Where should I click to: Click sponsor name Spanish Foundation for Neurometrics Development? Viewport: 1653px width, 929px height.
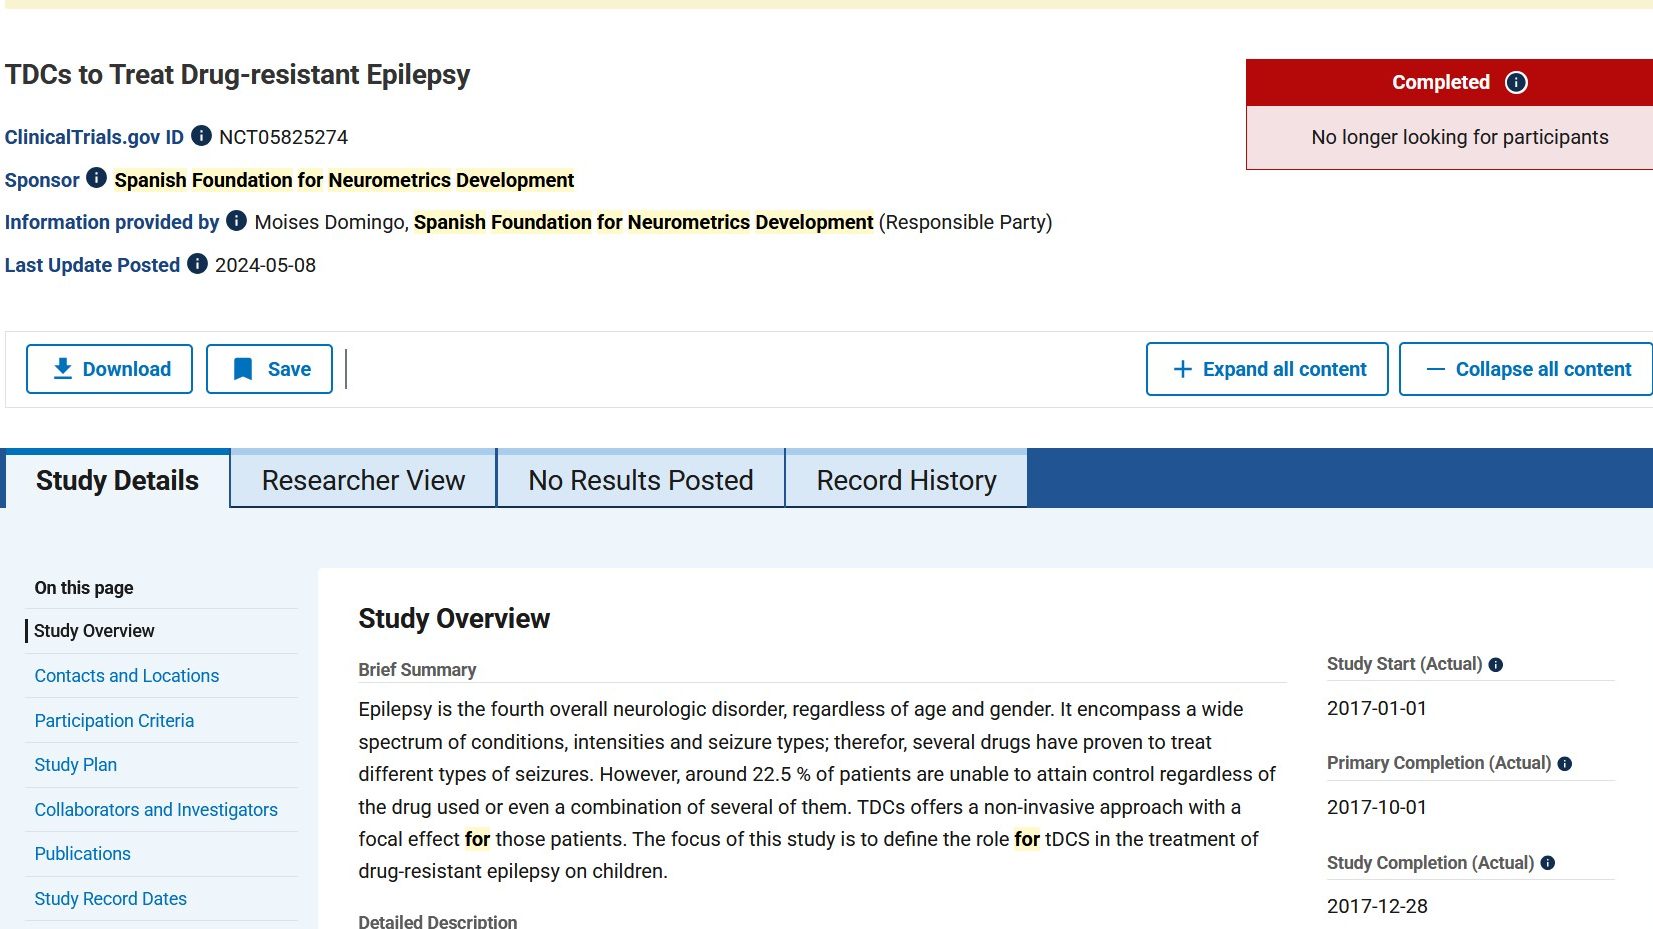click(x=344, y=180)
